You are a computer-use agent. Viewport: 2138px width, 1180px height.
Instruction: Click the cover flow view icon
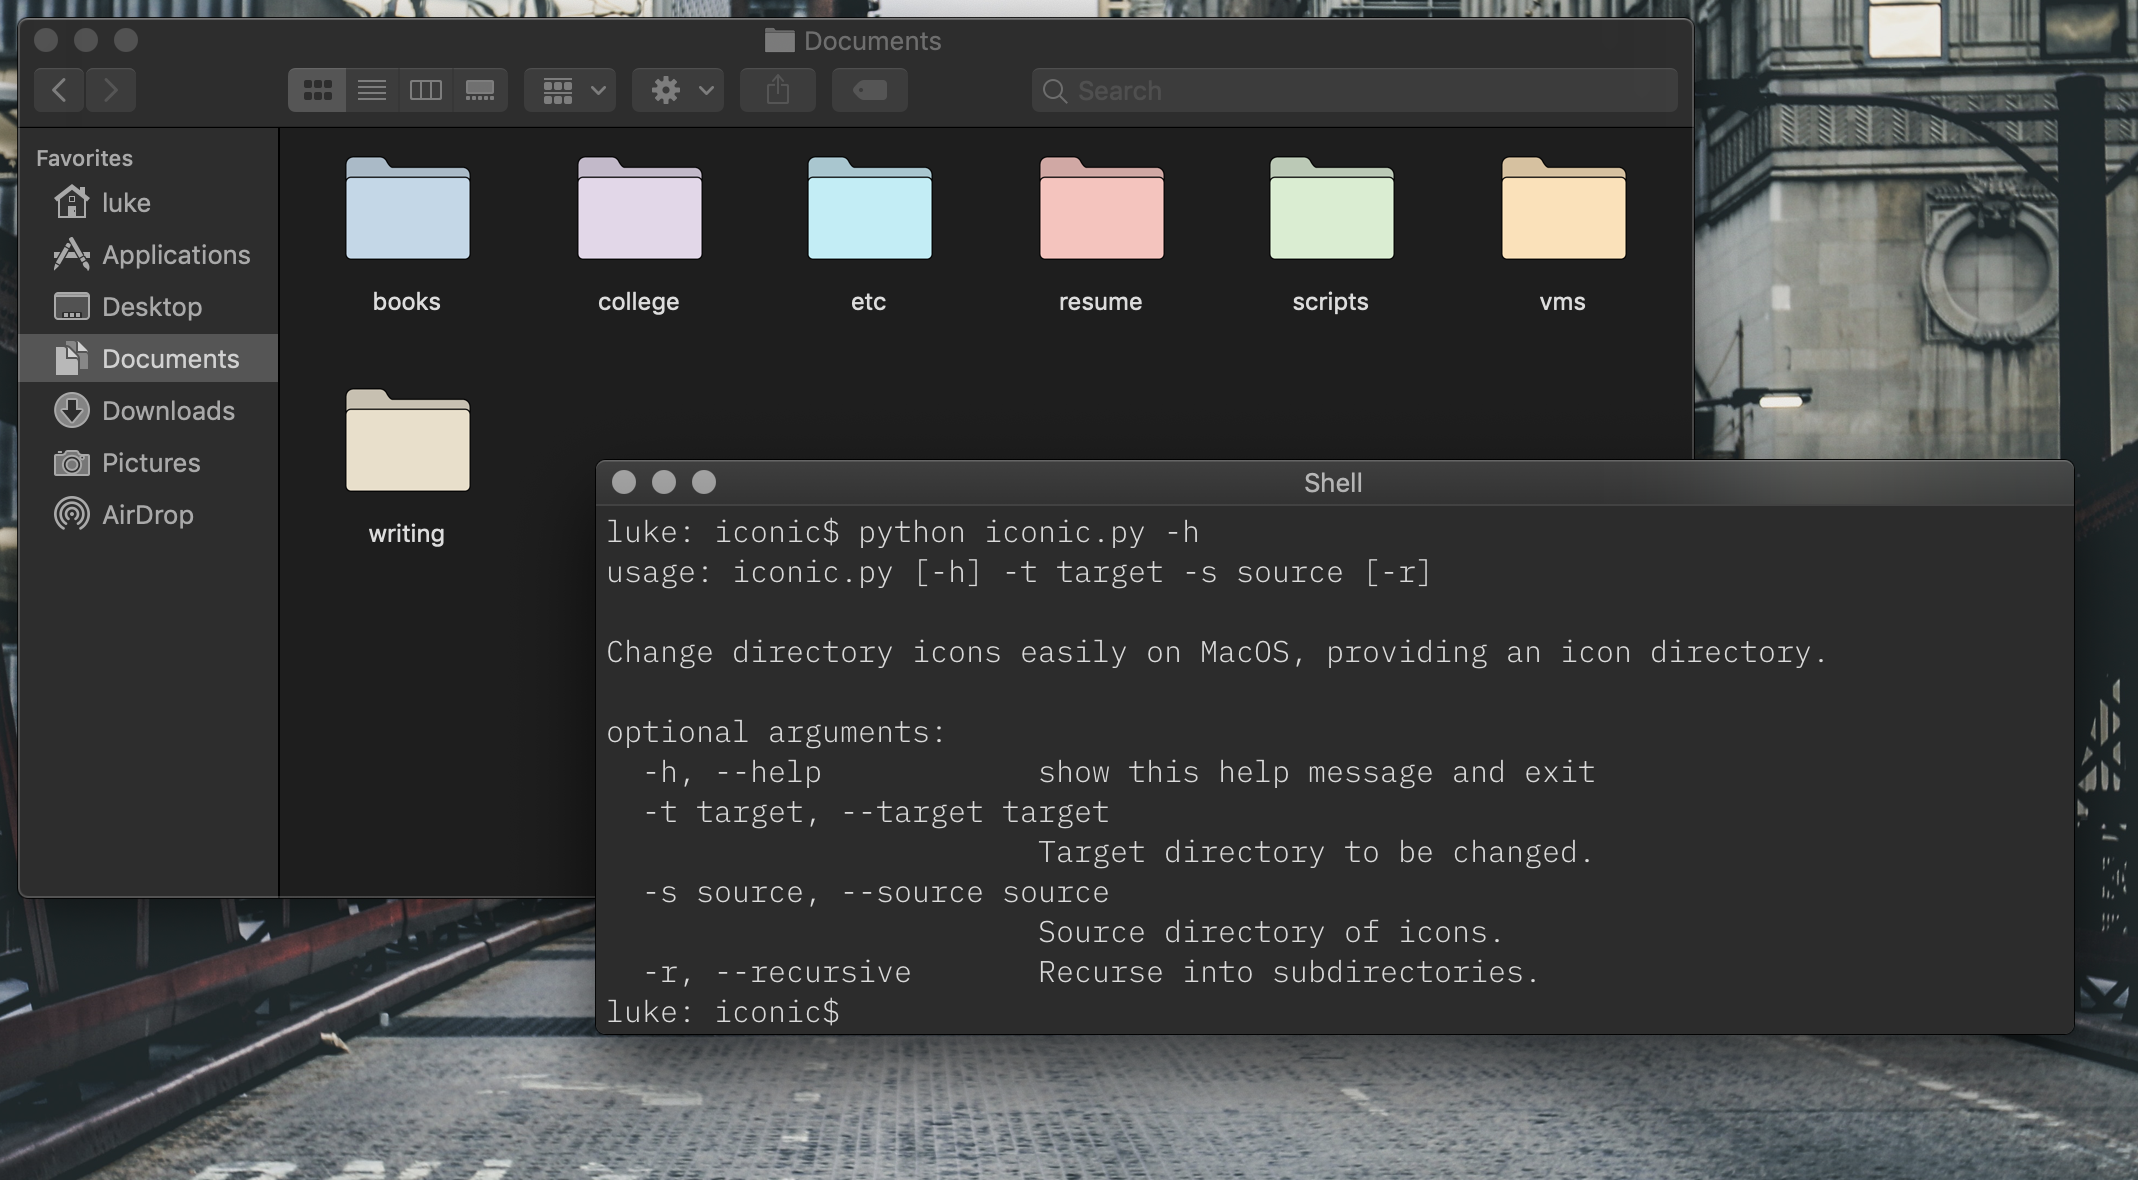(x=478, y=90)
